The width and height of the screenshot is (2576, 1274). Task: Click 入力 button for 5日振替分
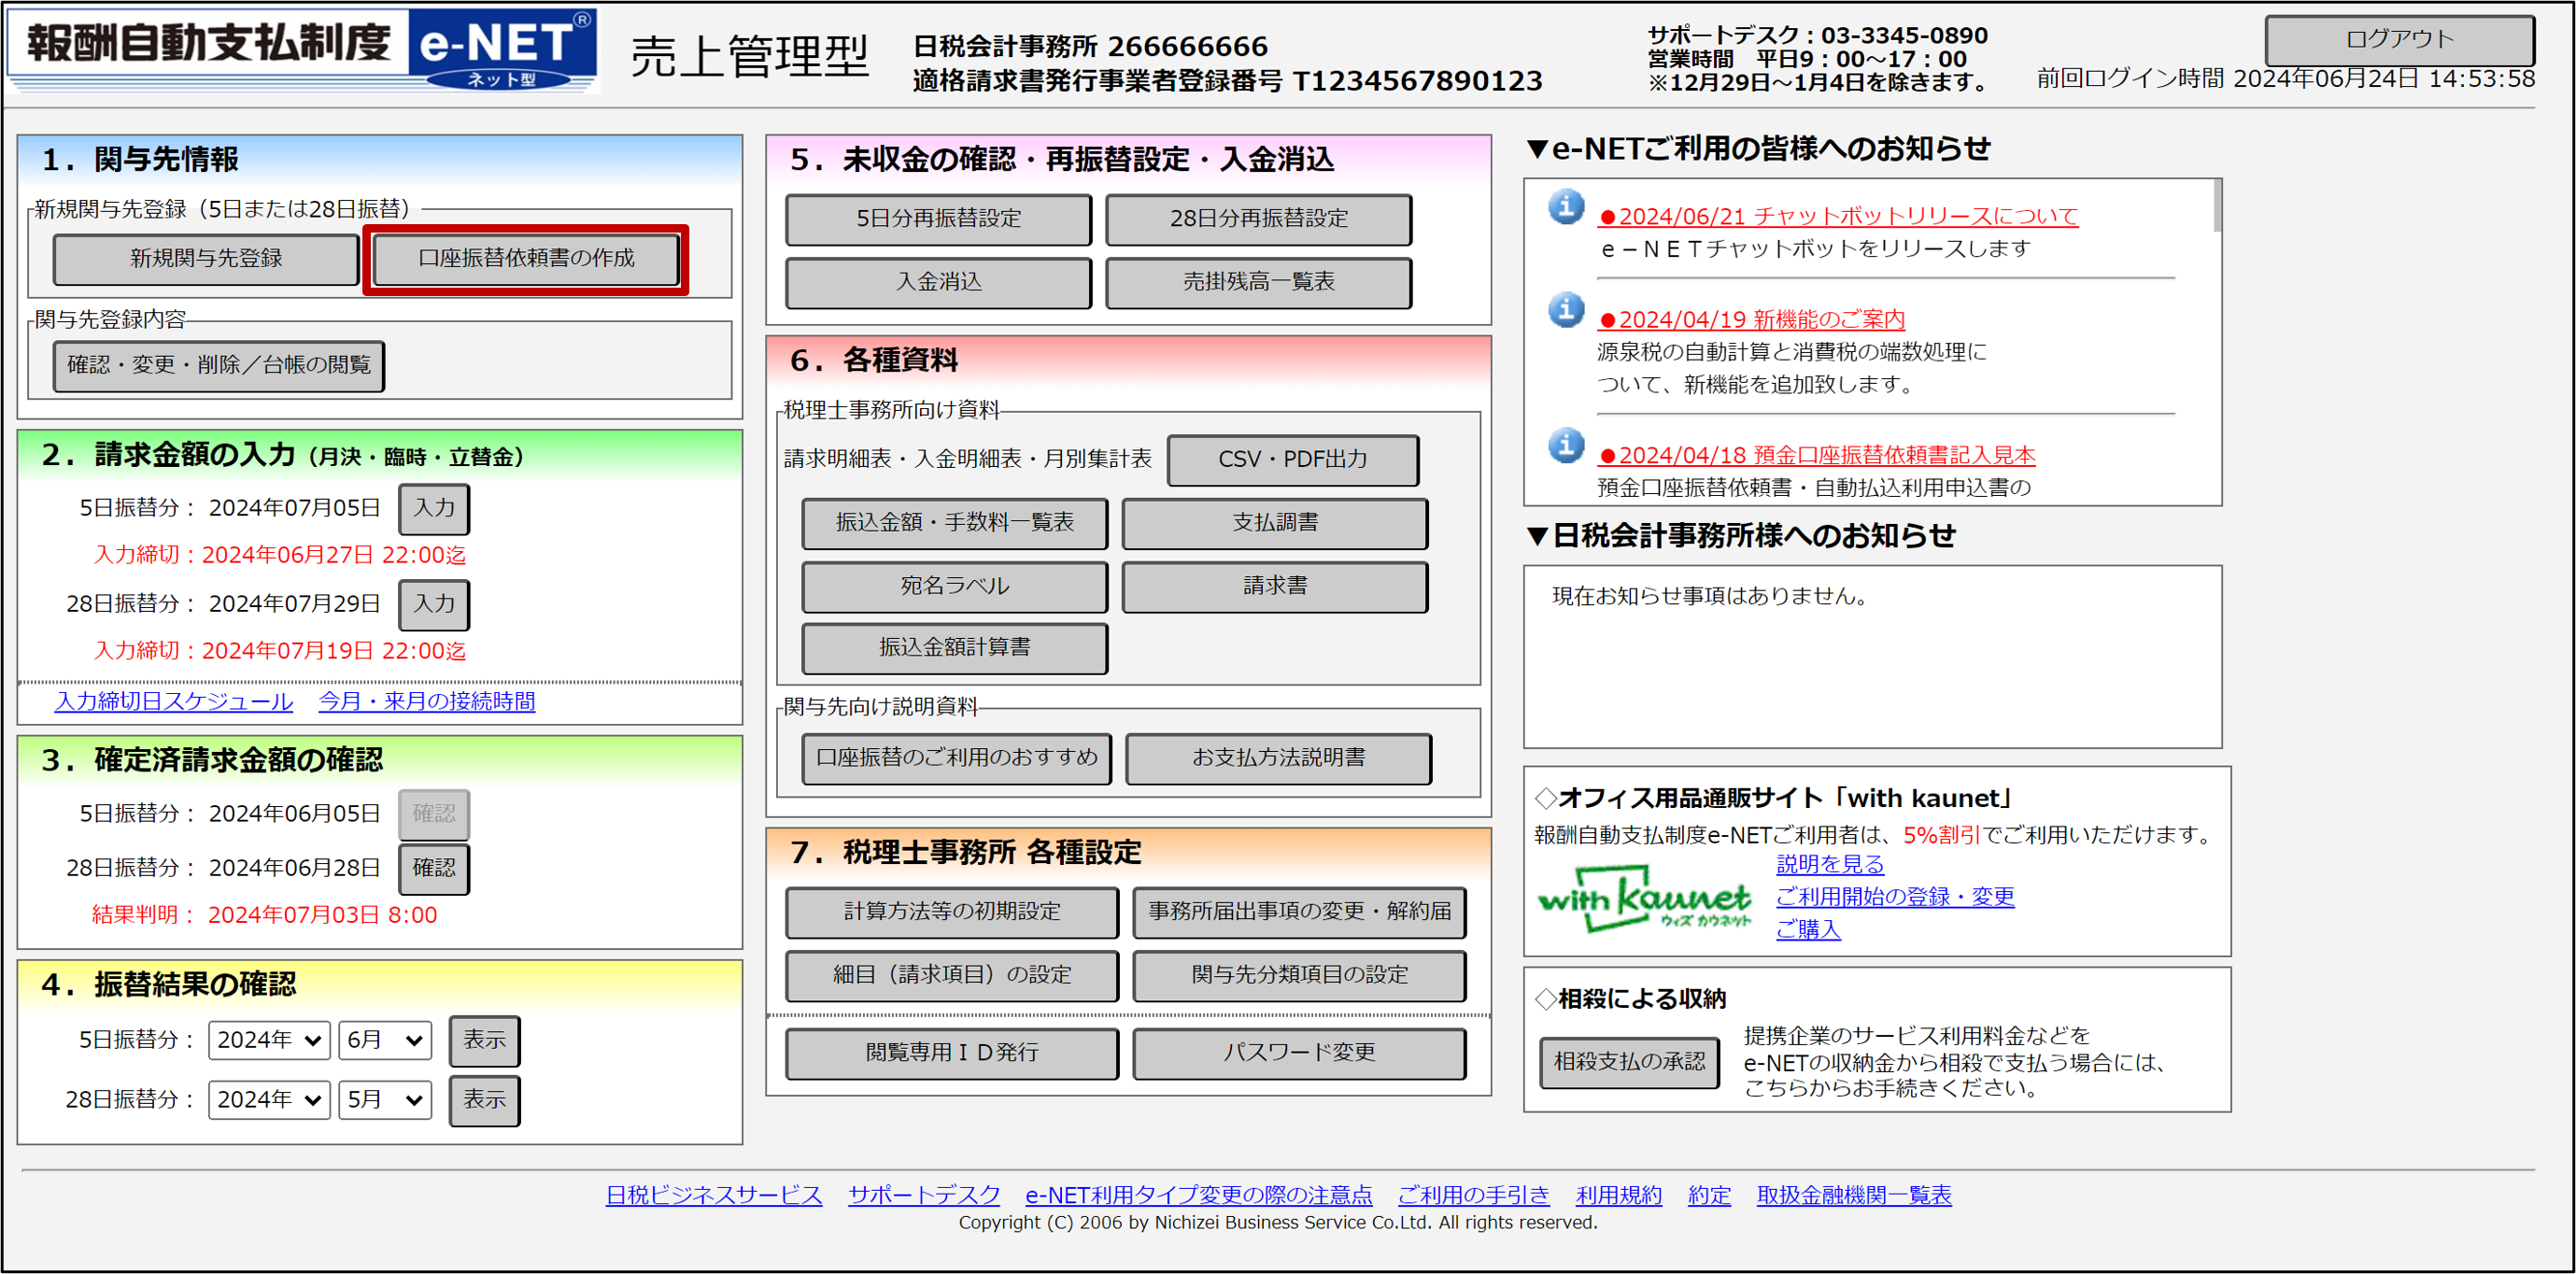pos(434,508)
